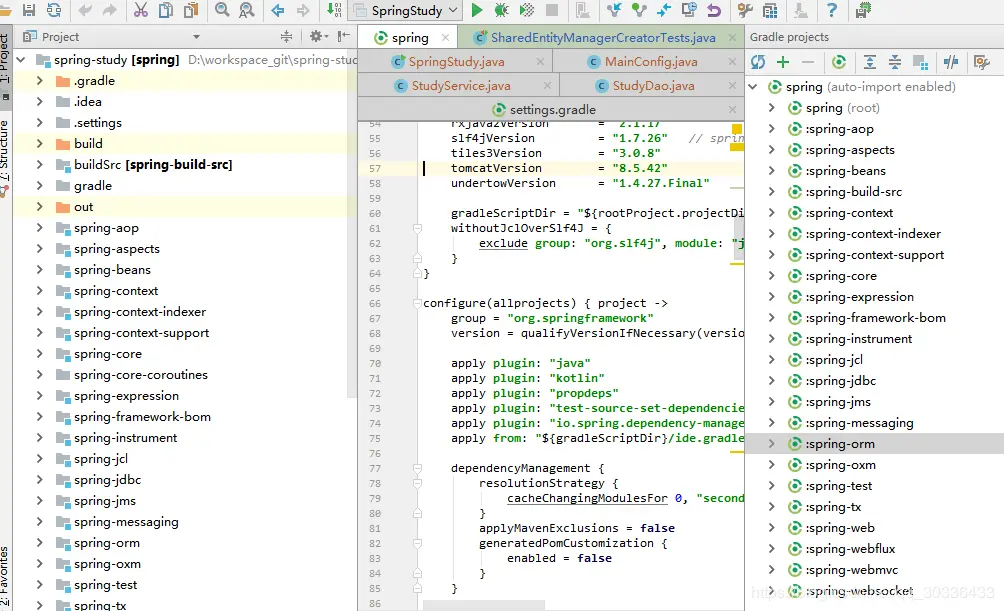Run SpringStudy with the green play button

coord(477,11)
